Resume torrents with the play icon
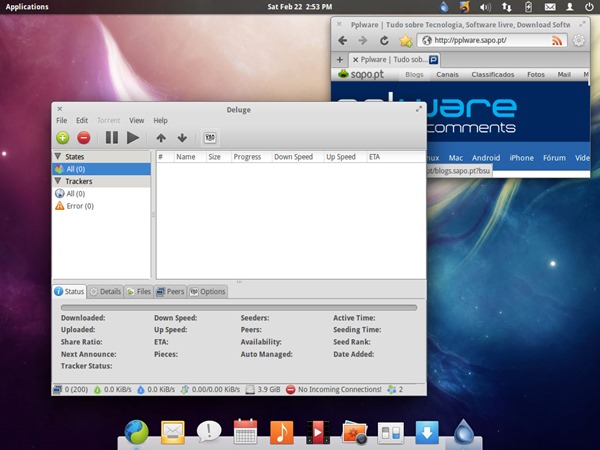The width and height of the screenshot is (600, 450). pos(133,138)
